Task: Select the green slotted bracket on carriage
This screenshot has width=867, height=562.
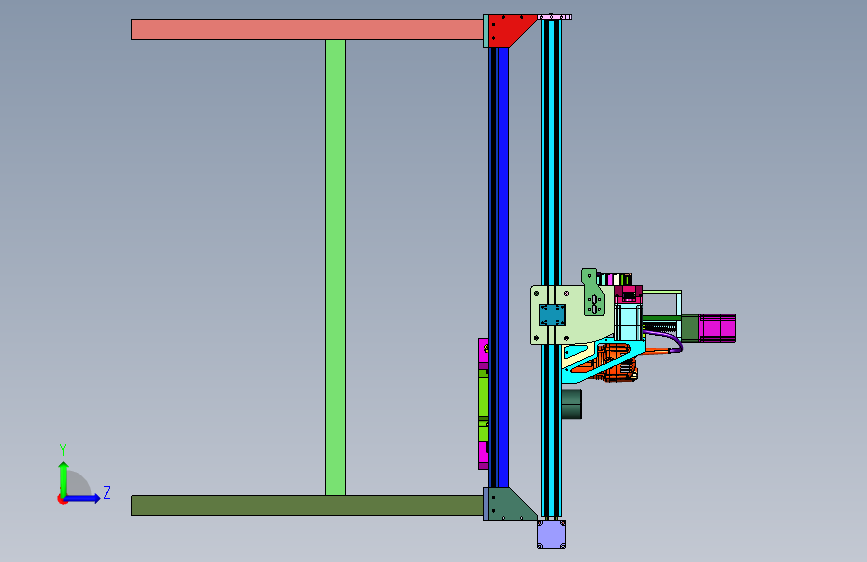Action: point(593,293)
